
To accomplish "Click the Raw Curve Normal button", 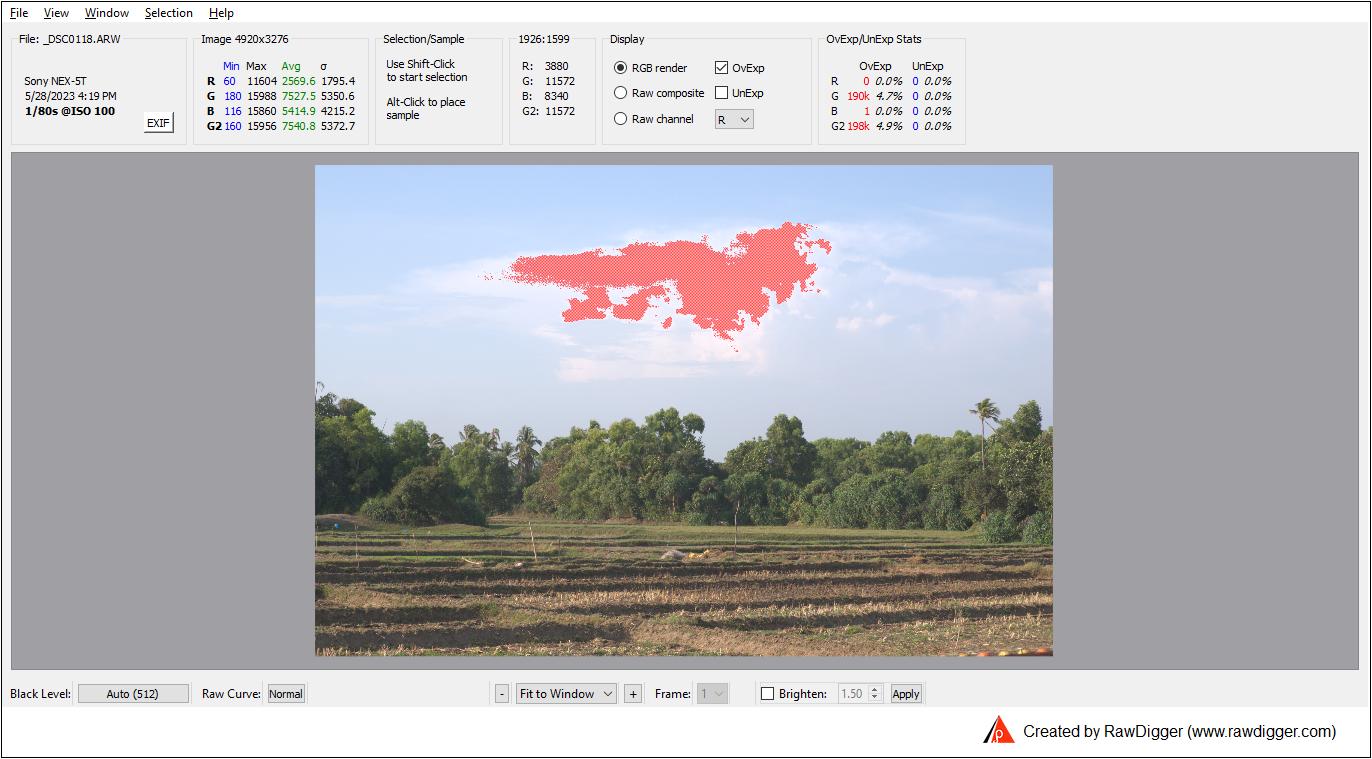I will [x=285, y=694].
